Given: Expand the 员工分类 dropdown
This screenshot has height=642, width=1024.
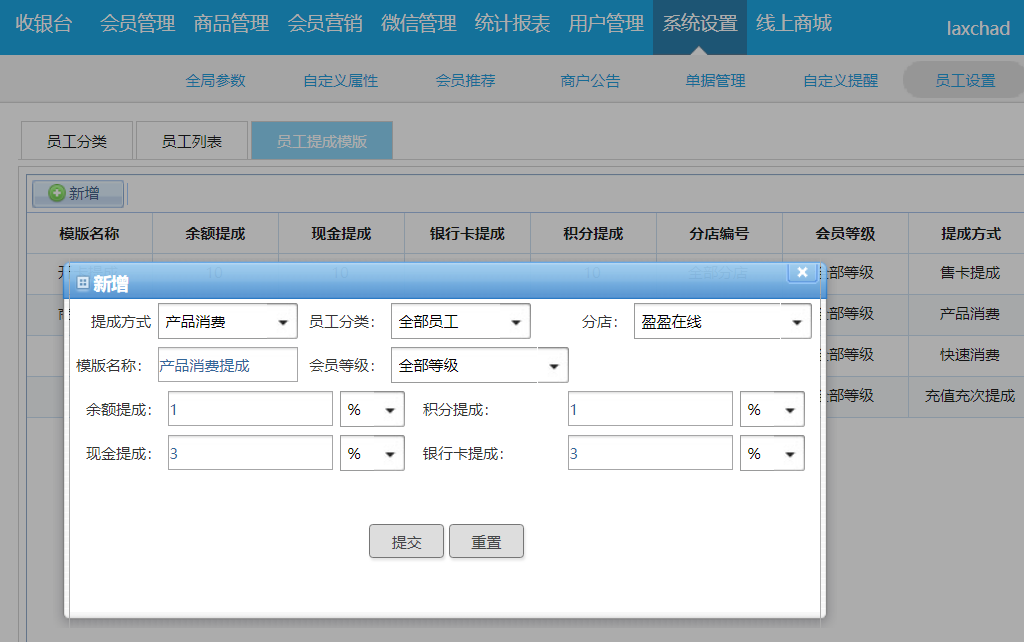Looking at the screenshot, I should tap(516, 322).
